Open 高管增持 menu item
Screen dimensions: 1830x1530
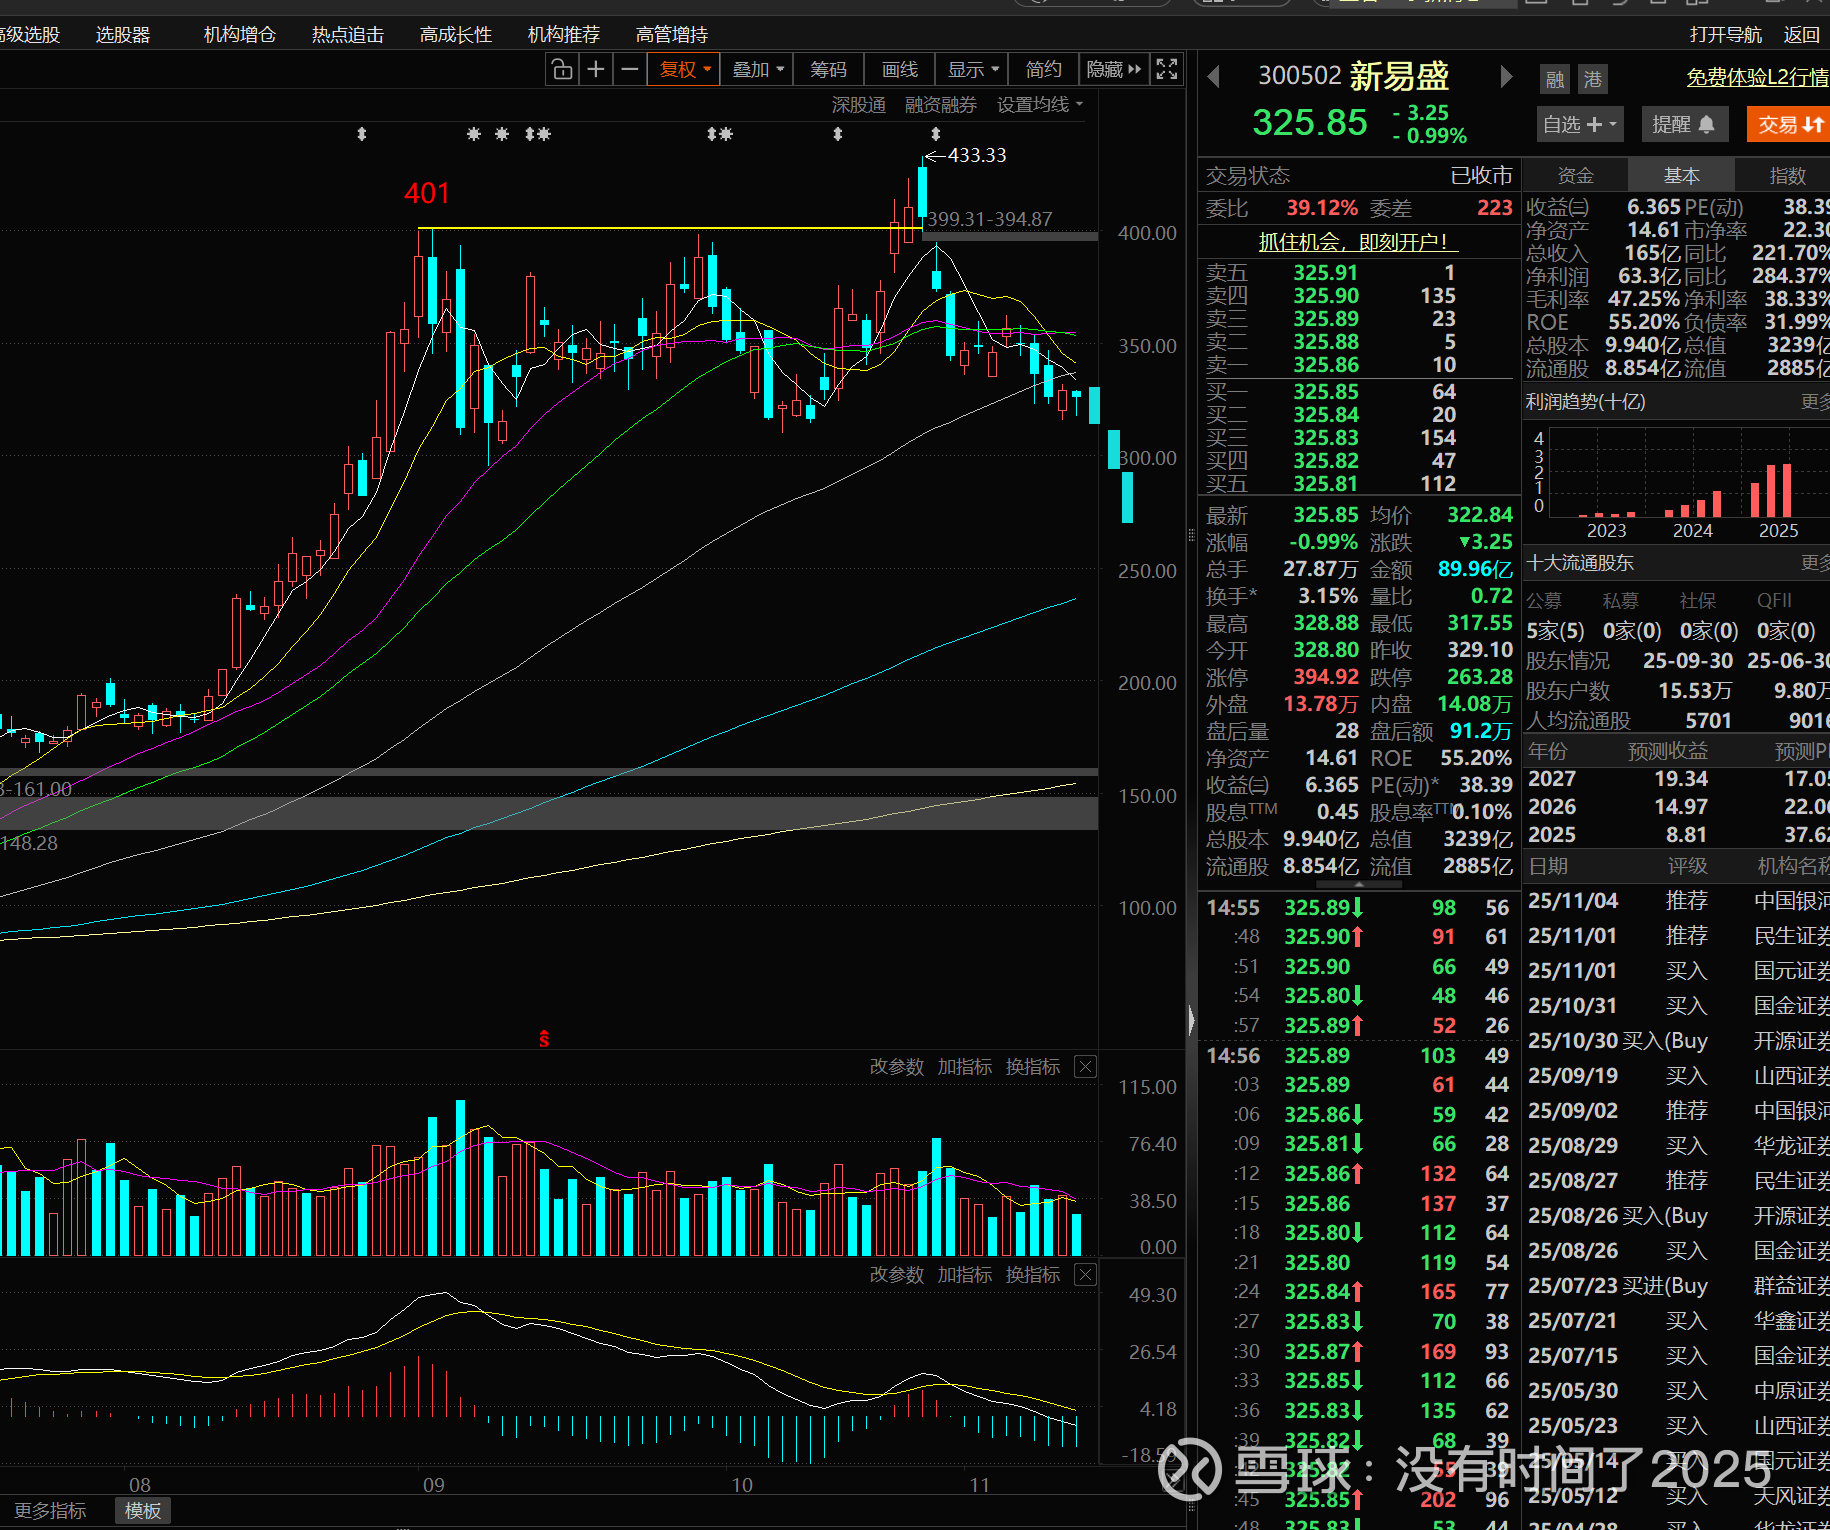point(672,35)
